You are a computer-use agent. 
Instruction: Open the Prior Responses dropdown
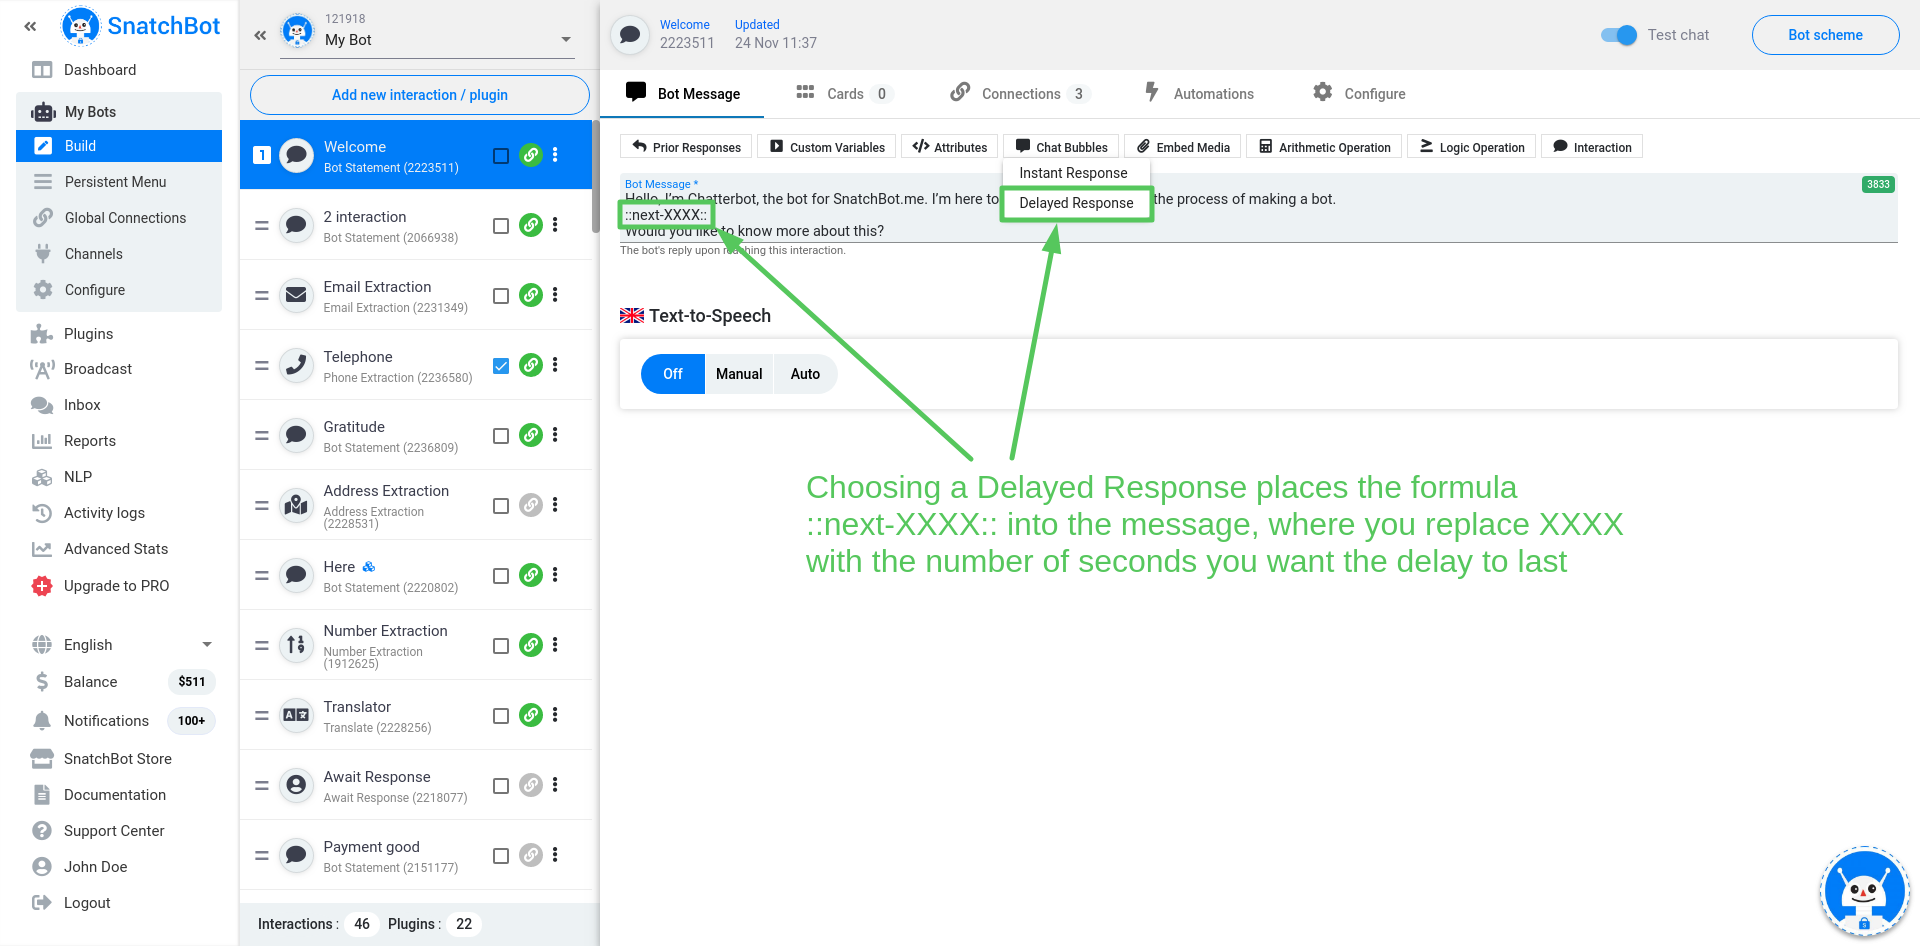point(686,147)
